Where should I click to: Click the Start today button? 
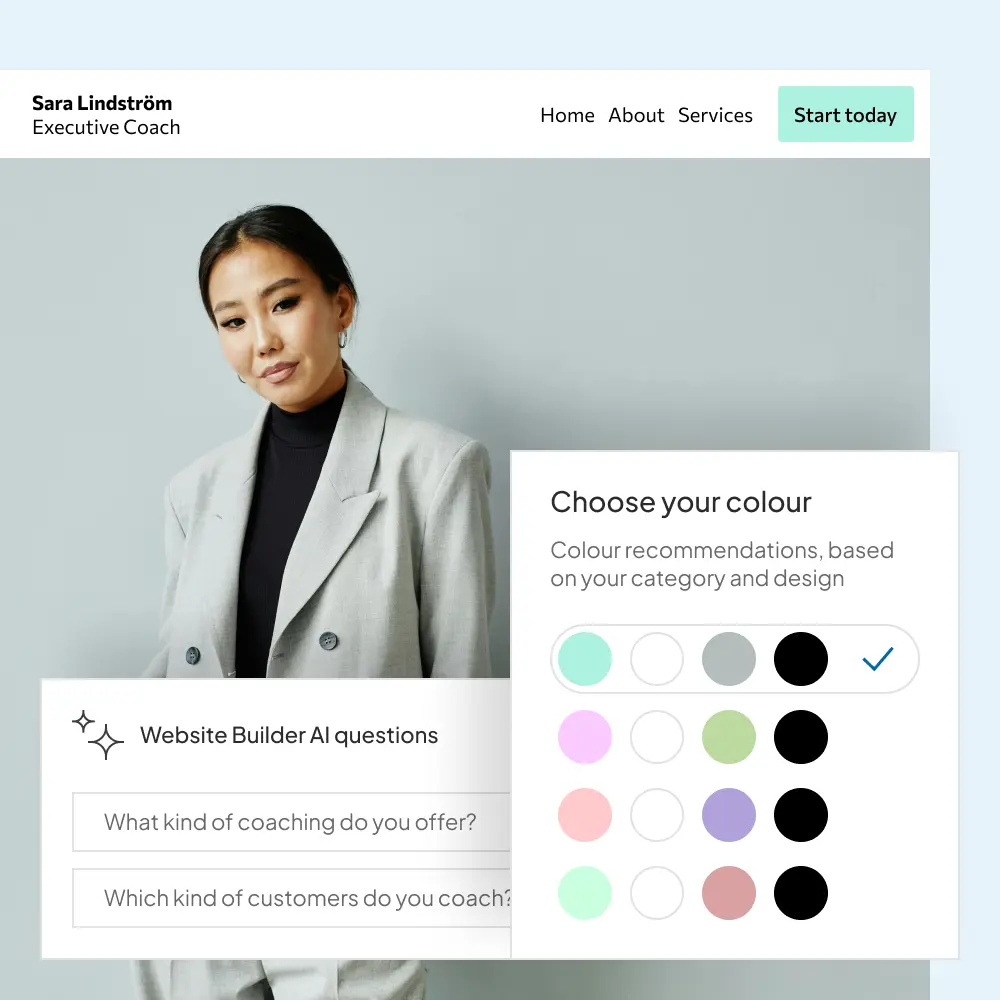[846, 114]
